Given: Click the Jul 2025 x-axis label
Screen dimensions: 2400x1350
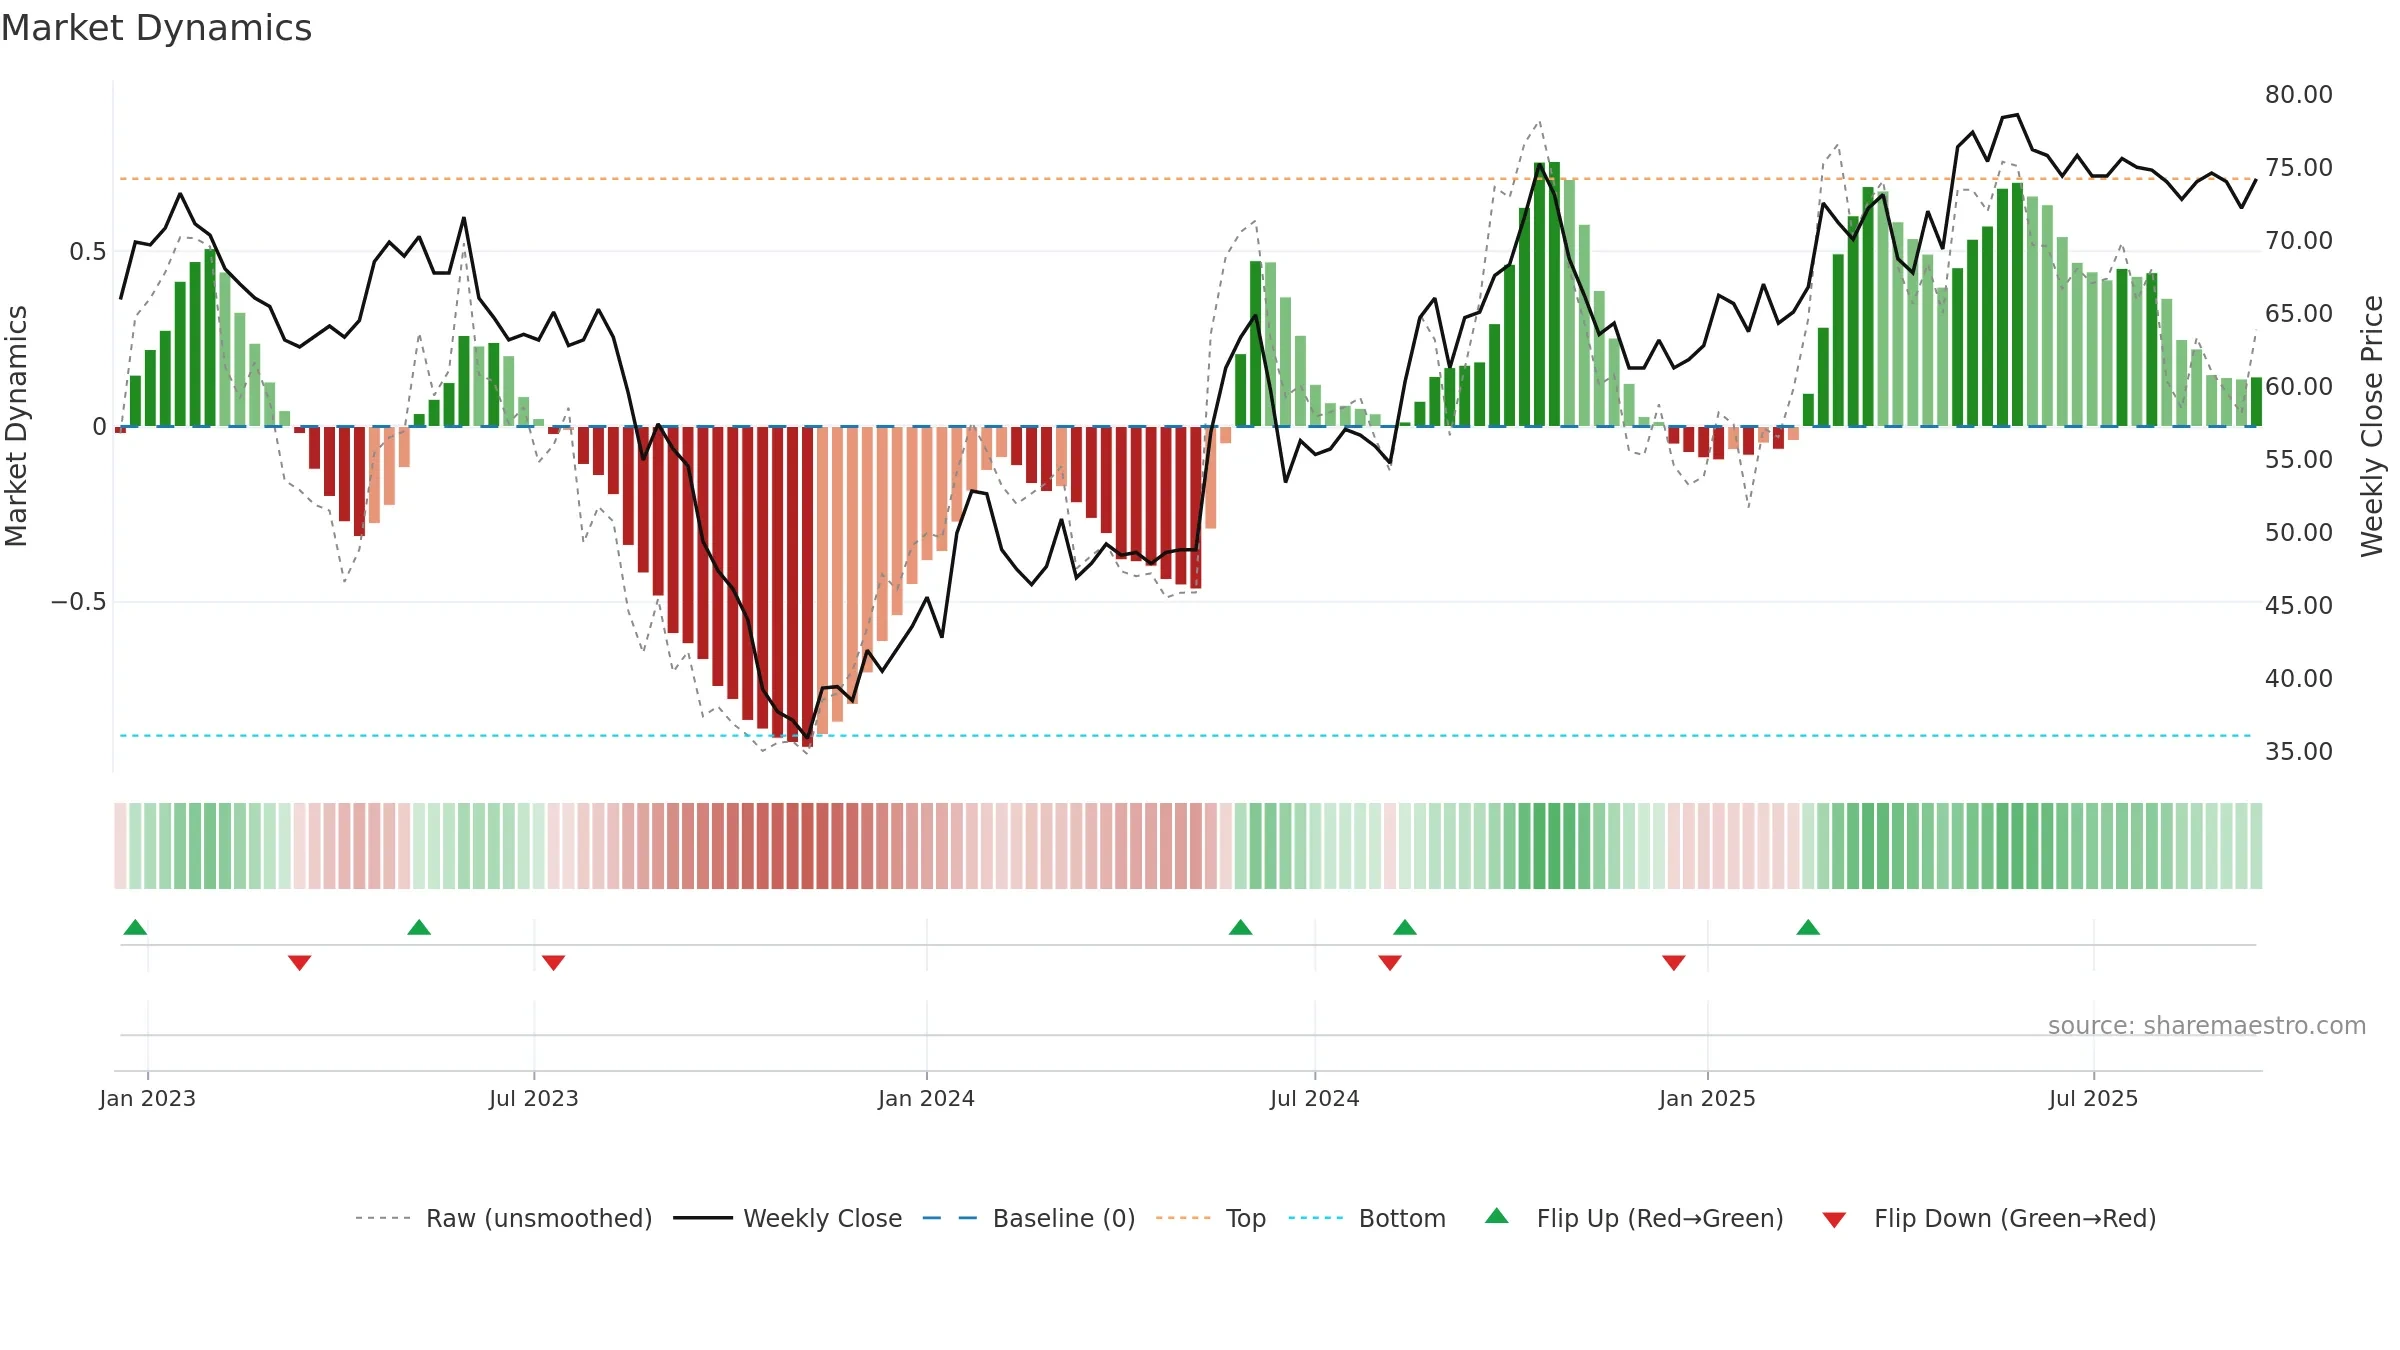Looking at the screenshot, I should point(2094,1098).
